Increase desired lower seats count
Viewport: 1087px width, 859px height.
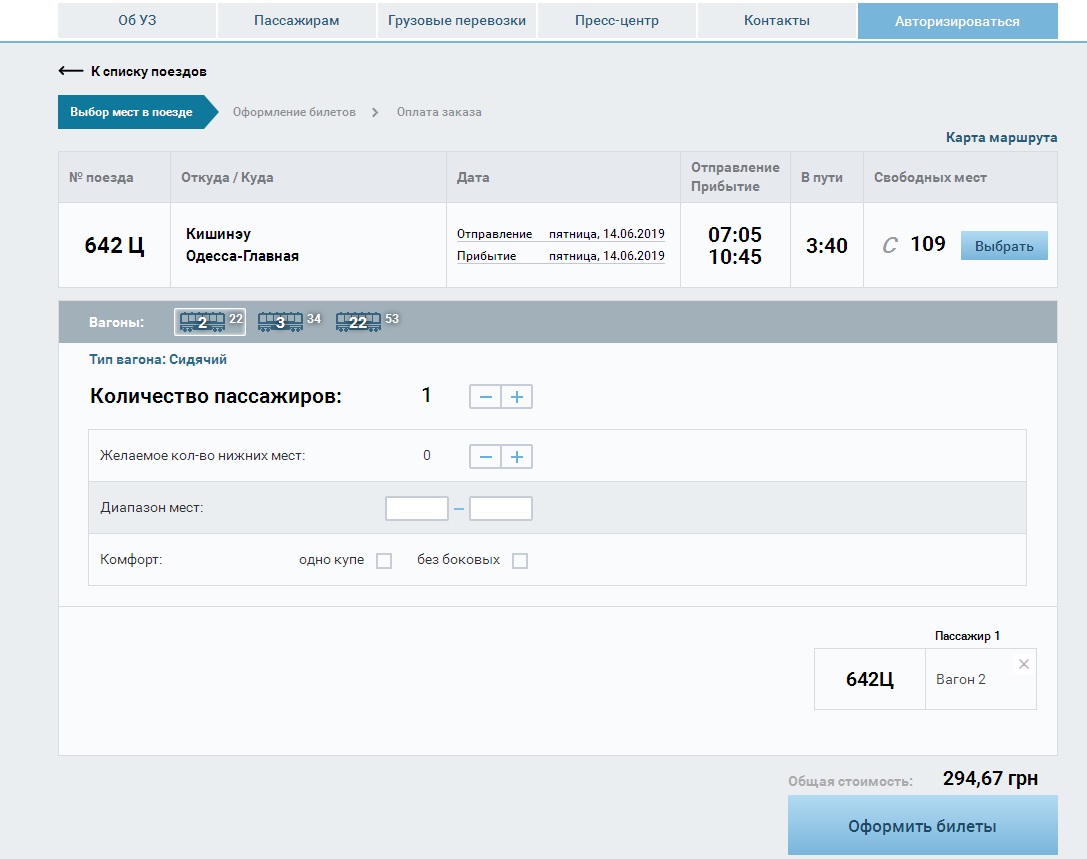(517, 457)
